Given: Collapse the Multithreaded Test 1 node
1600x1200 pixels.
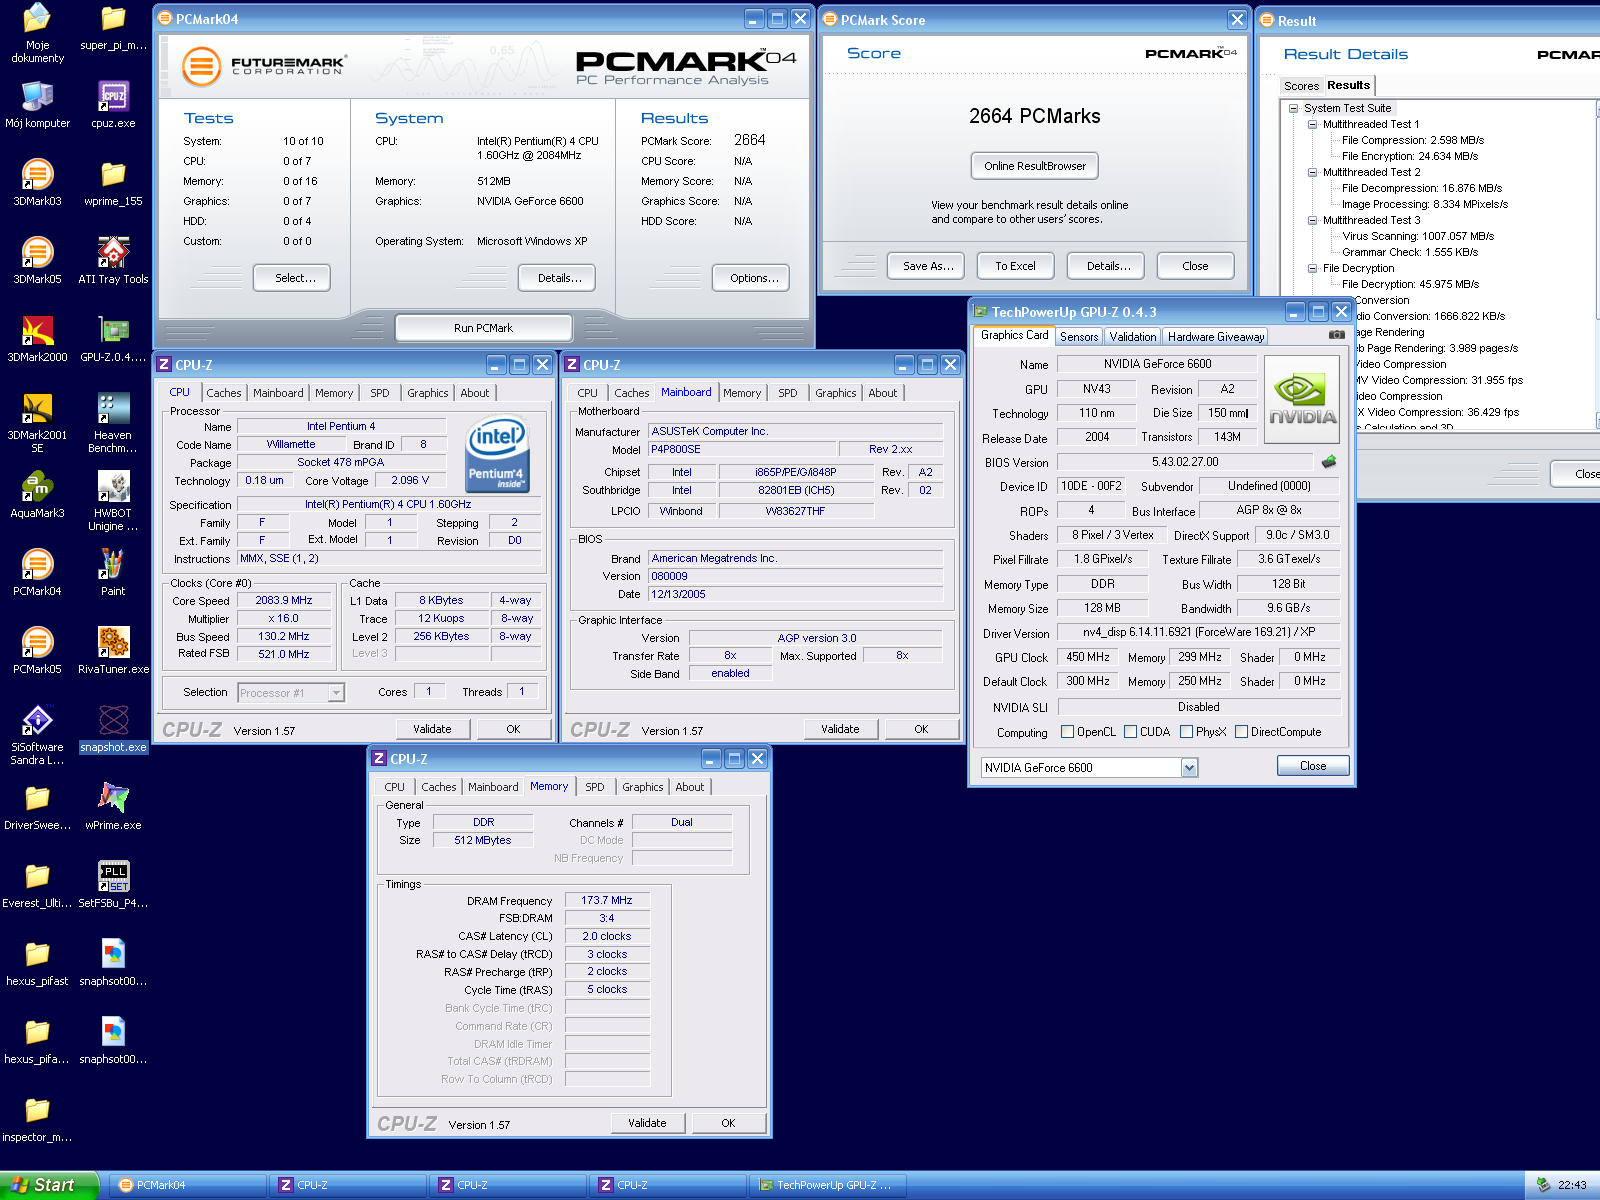Looking at the screenshot, I should click(x=1312, y=124).
